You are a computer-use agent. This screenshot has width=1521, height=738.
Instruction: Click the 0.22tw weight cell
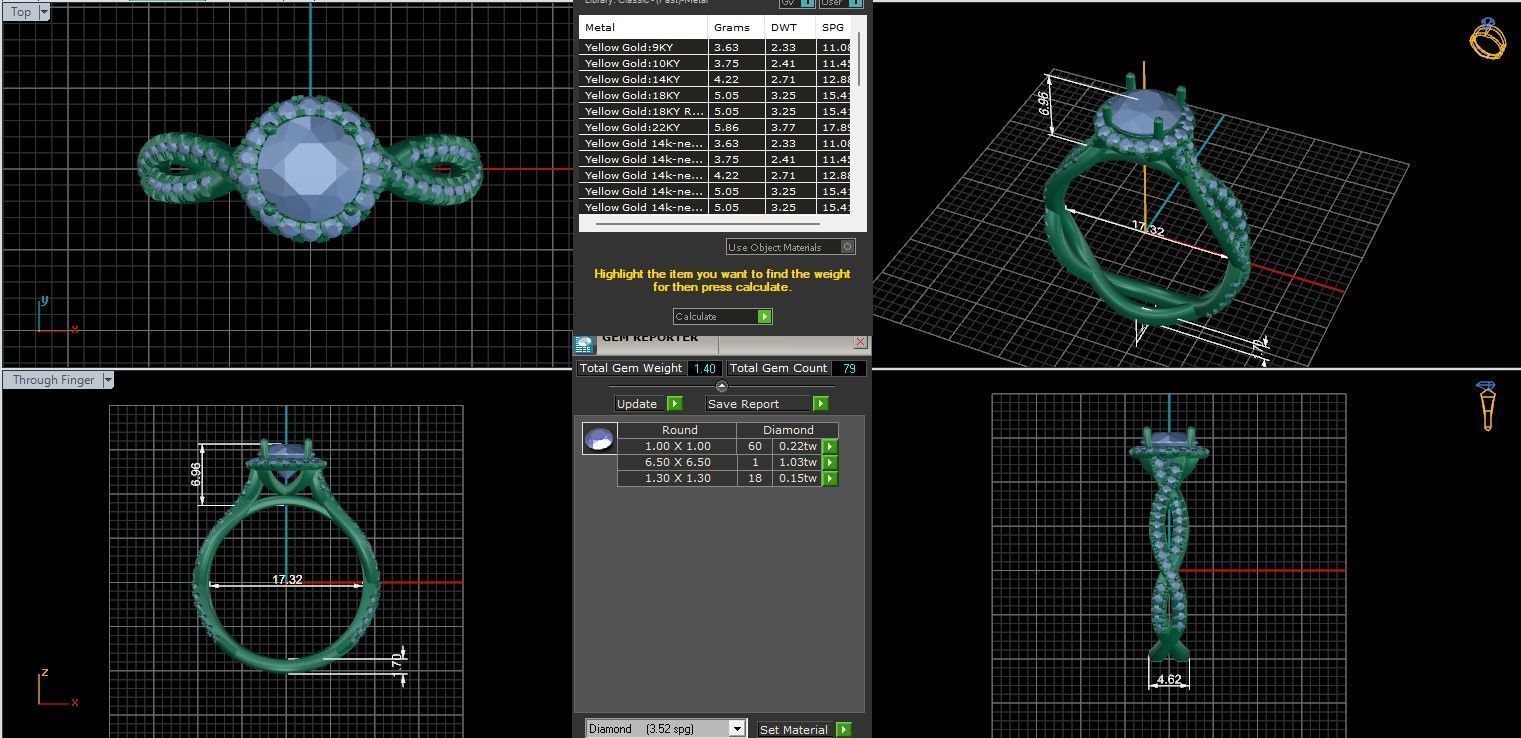point(798,446)
